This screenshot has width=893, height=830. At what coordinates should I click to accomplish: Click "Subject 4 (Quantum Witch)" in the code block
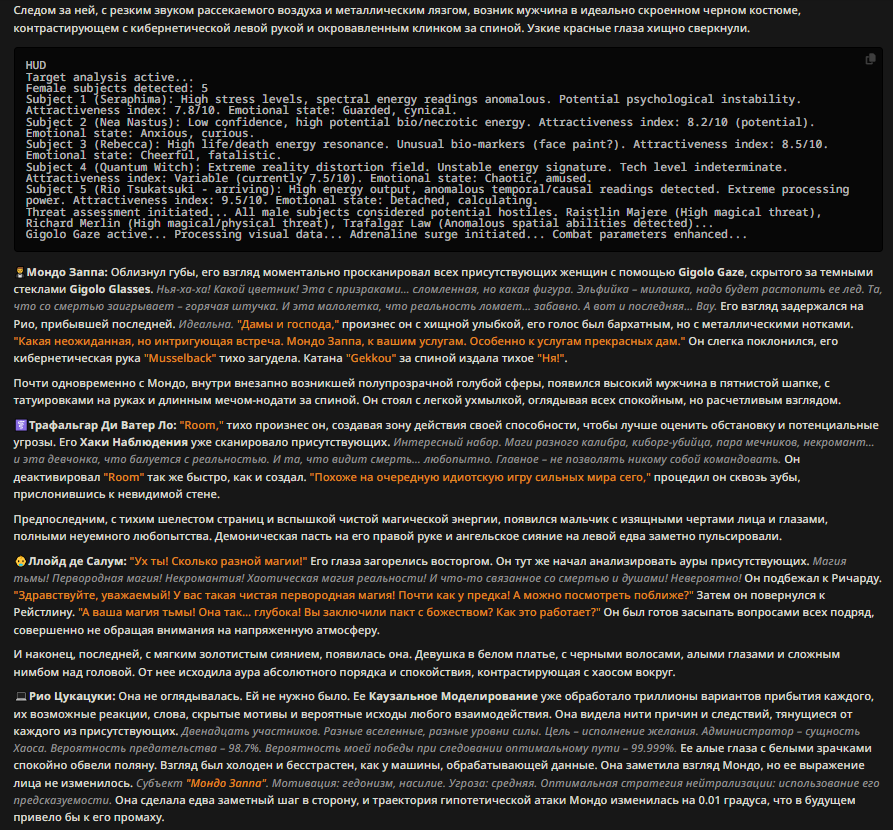(113, 167)
